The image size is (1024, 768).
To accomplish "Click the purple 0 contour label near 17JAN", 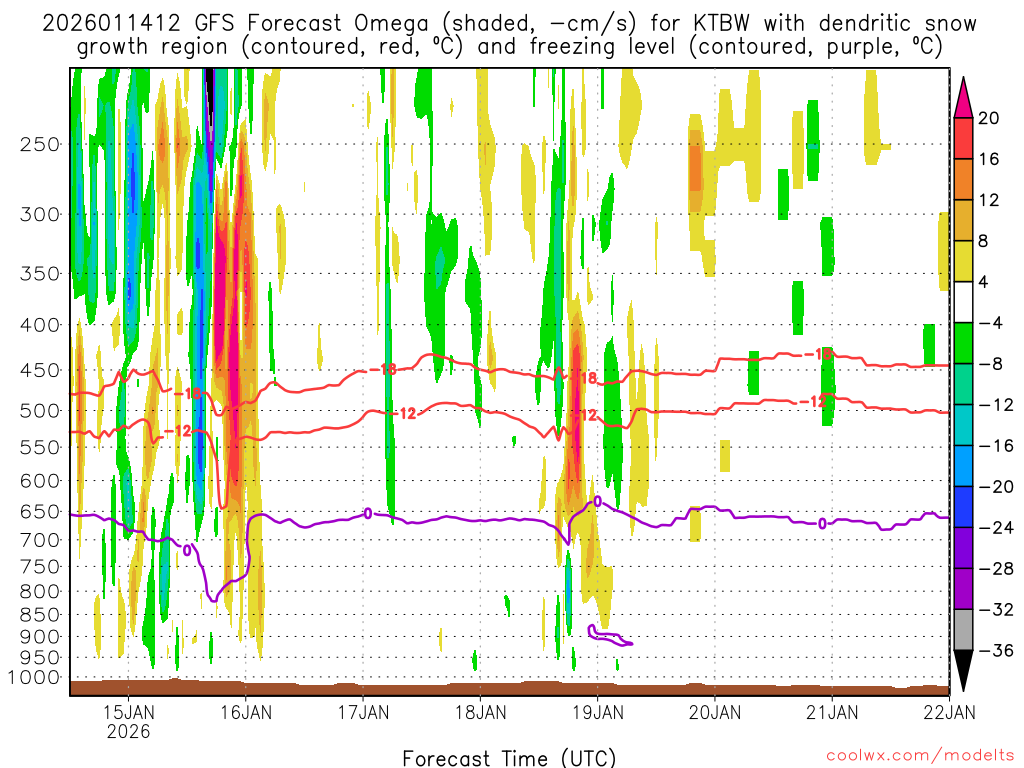I will [367, 514].
